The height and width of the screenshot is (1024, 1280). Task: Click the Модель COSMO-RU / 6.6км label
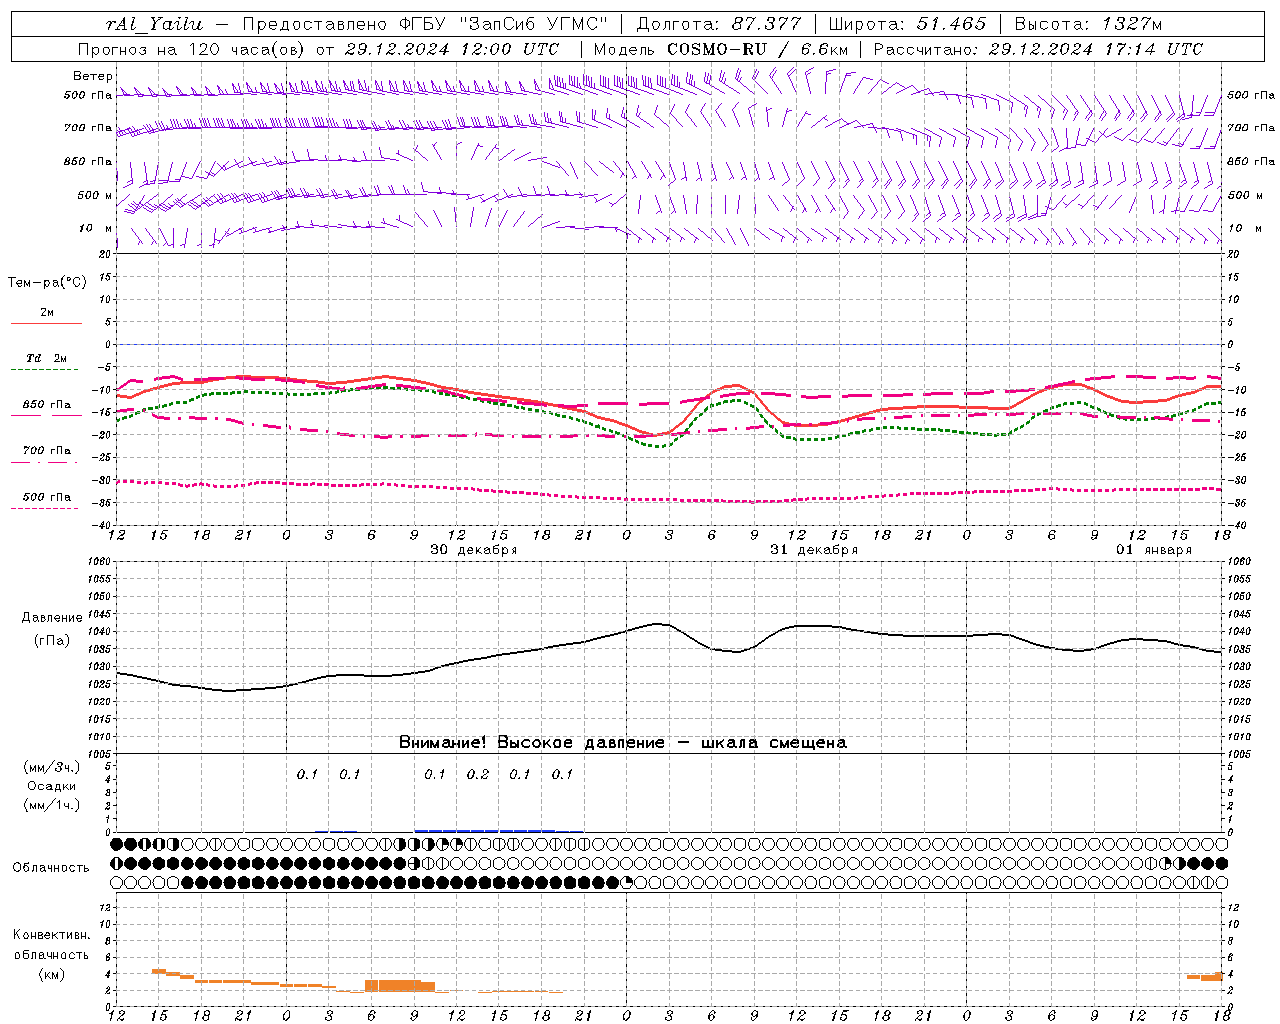click(x=720, y=49)
